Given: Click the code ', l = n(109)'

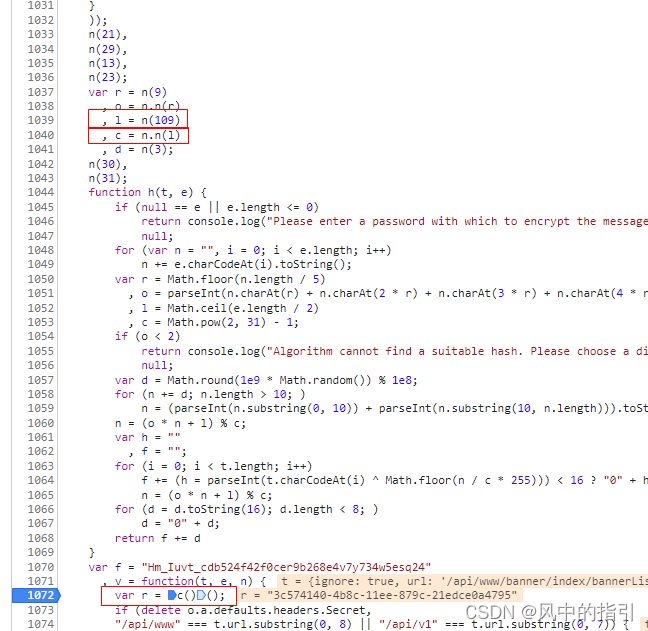Looking at the screenshot, I should [141, 120].
